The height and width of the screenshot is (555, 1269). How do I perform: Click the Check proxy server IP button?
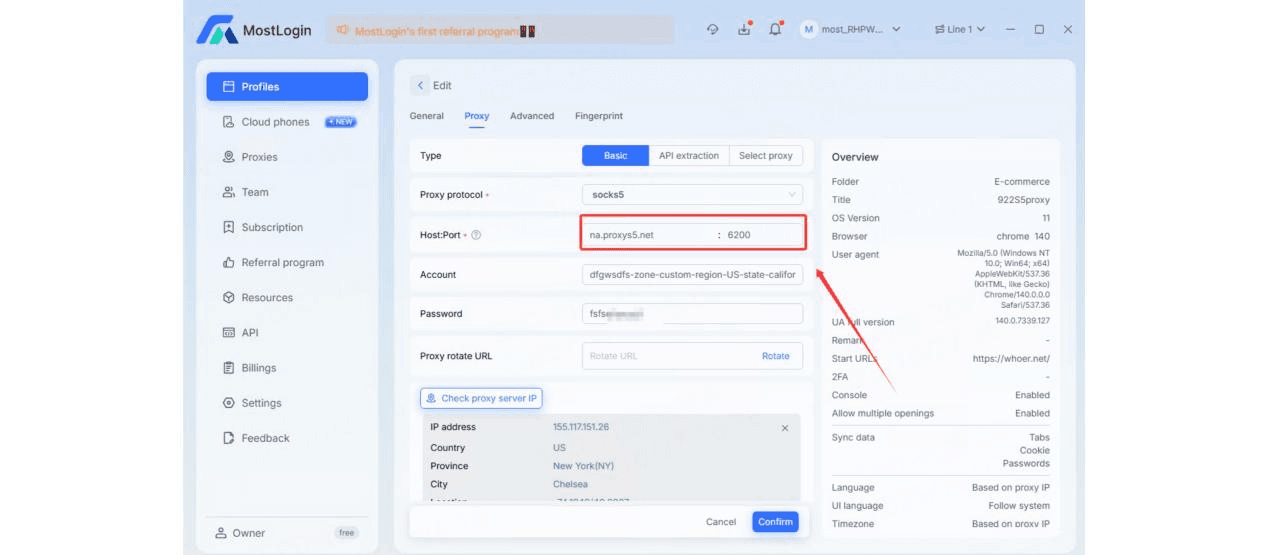pos(481,398)
